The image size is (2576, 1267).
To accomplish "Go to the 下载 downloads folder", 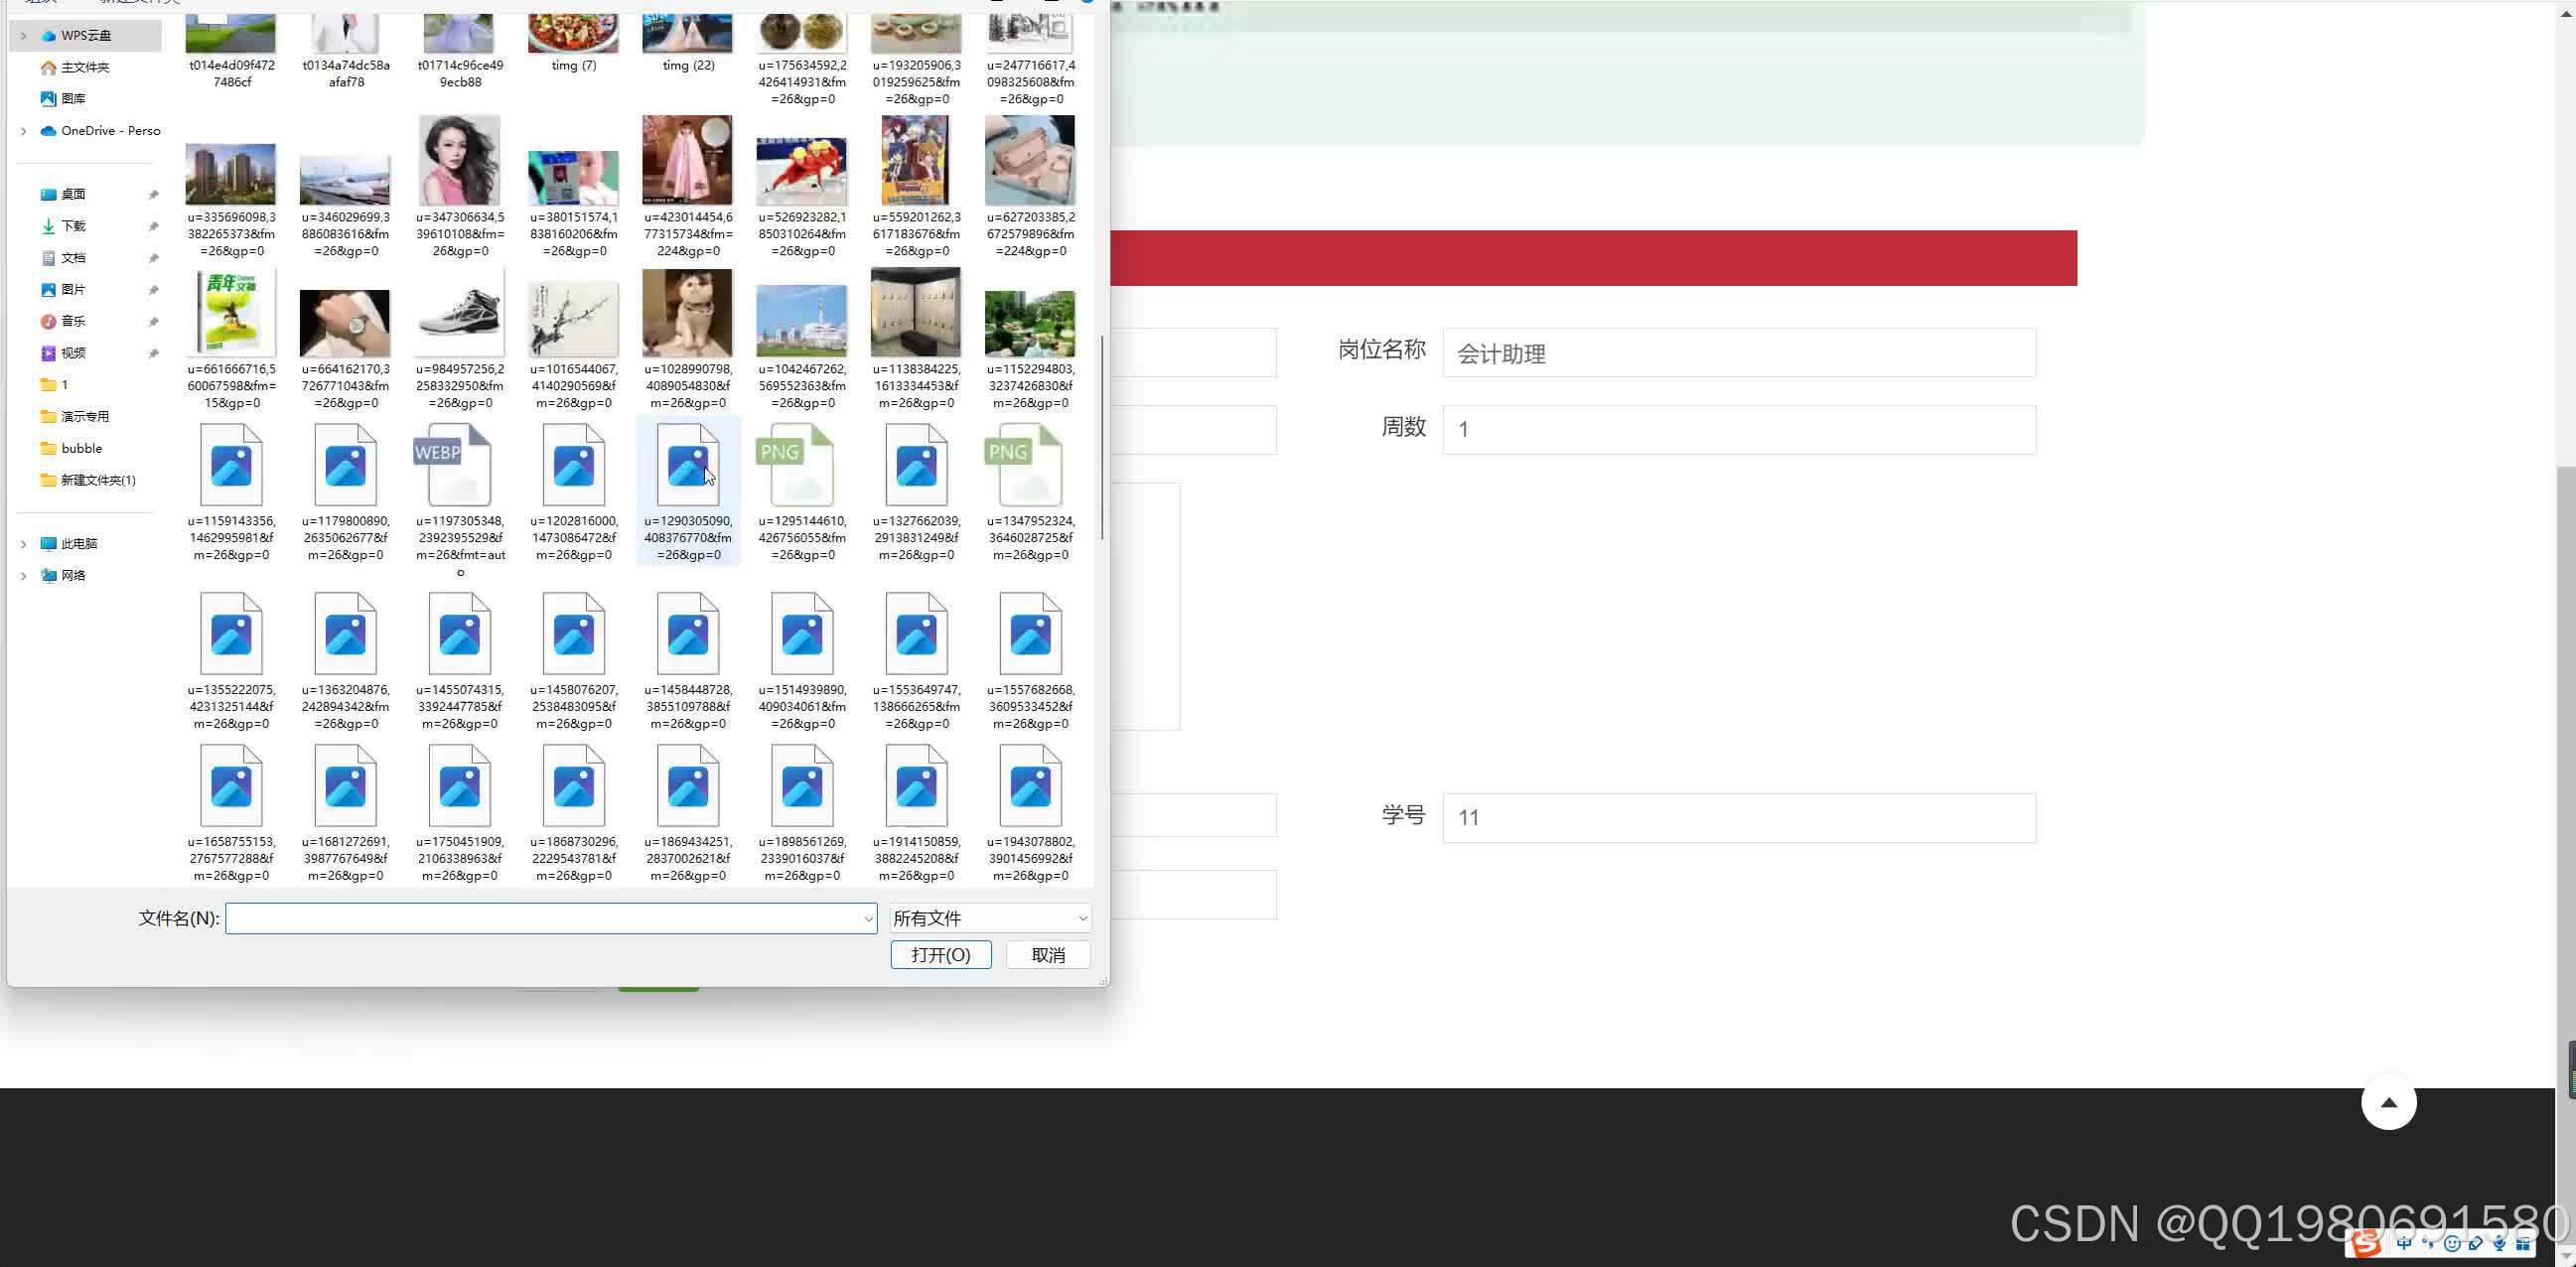I will point(72,226).
